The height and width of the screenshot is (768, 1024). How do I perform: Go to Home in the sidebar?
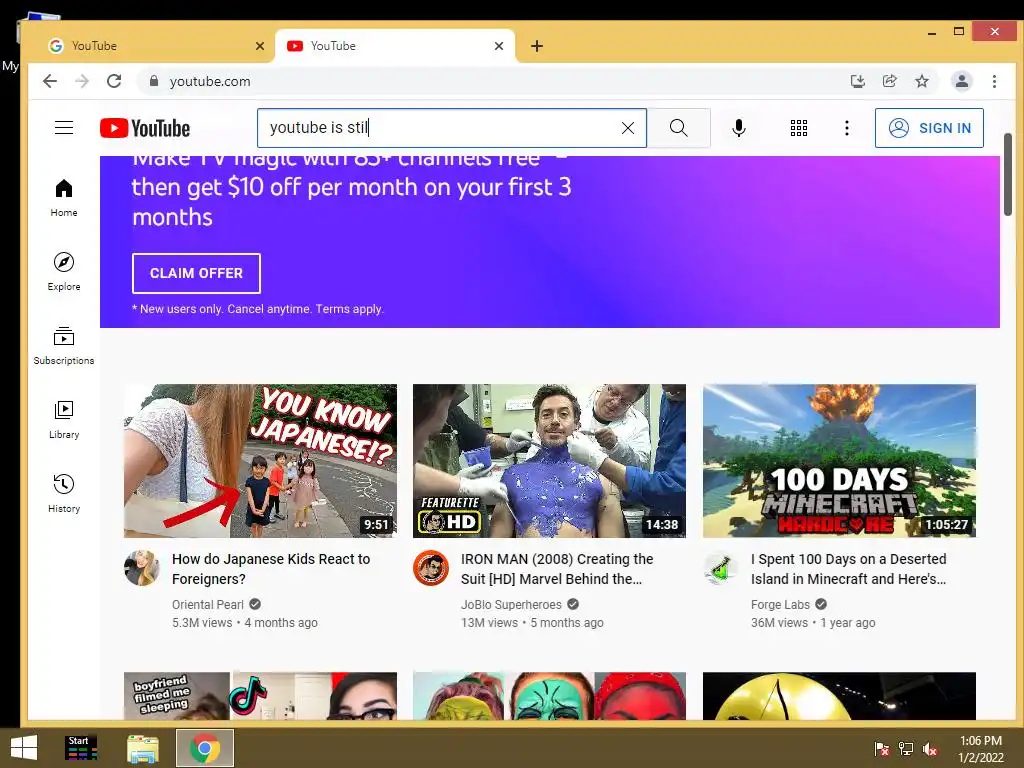[64, 198]
